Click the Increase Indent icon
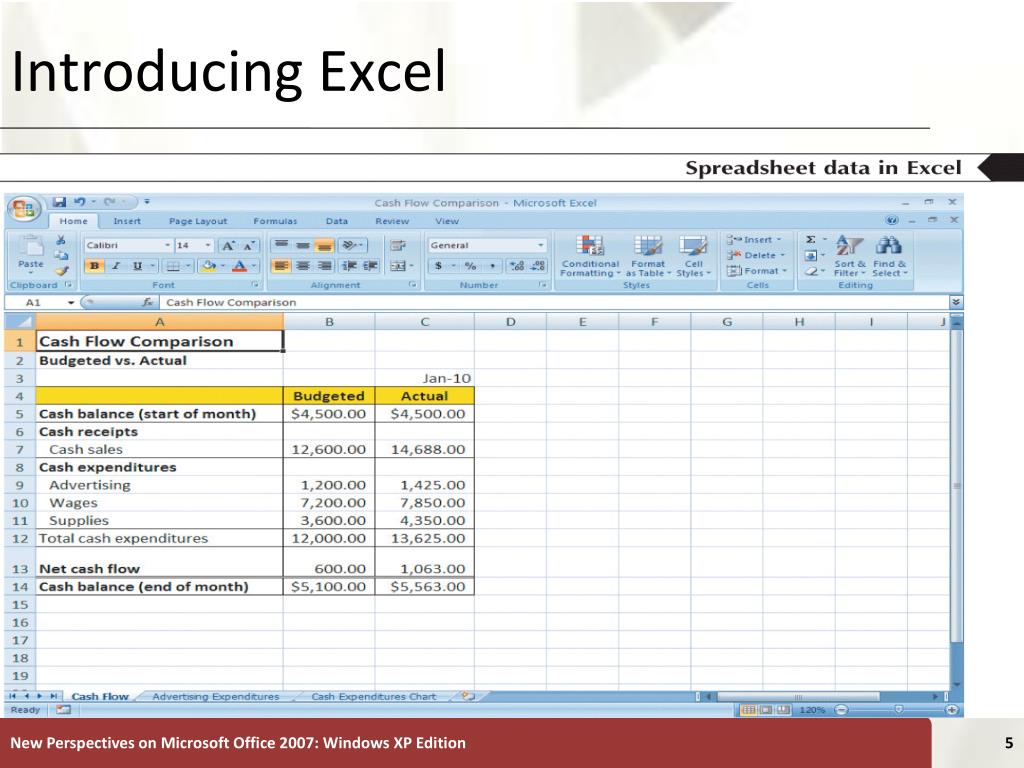 (x=370, y=266)
